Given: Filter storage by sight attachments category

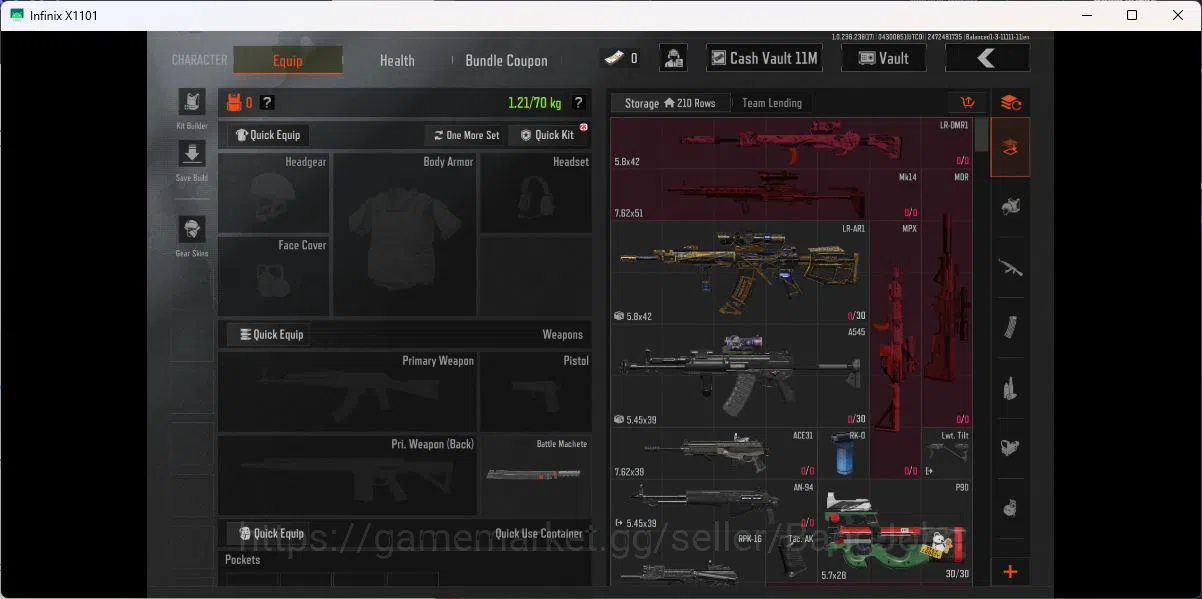Looking at the screenshot, I should (x=1010, y=447).
